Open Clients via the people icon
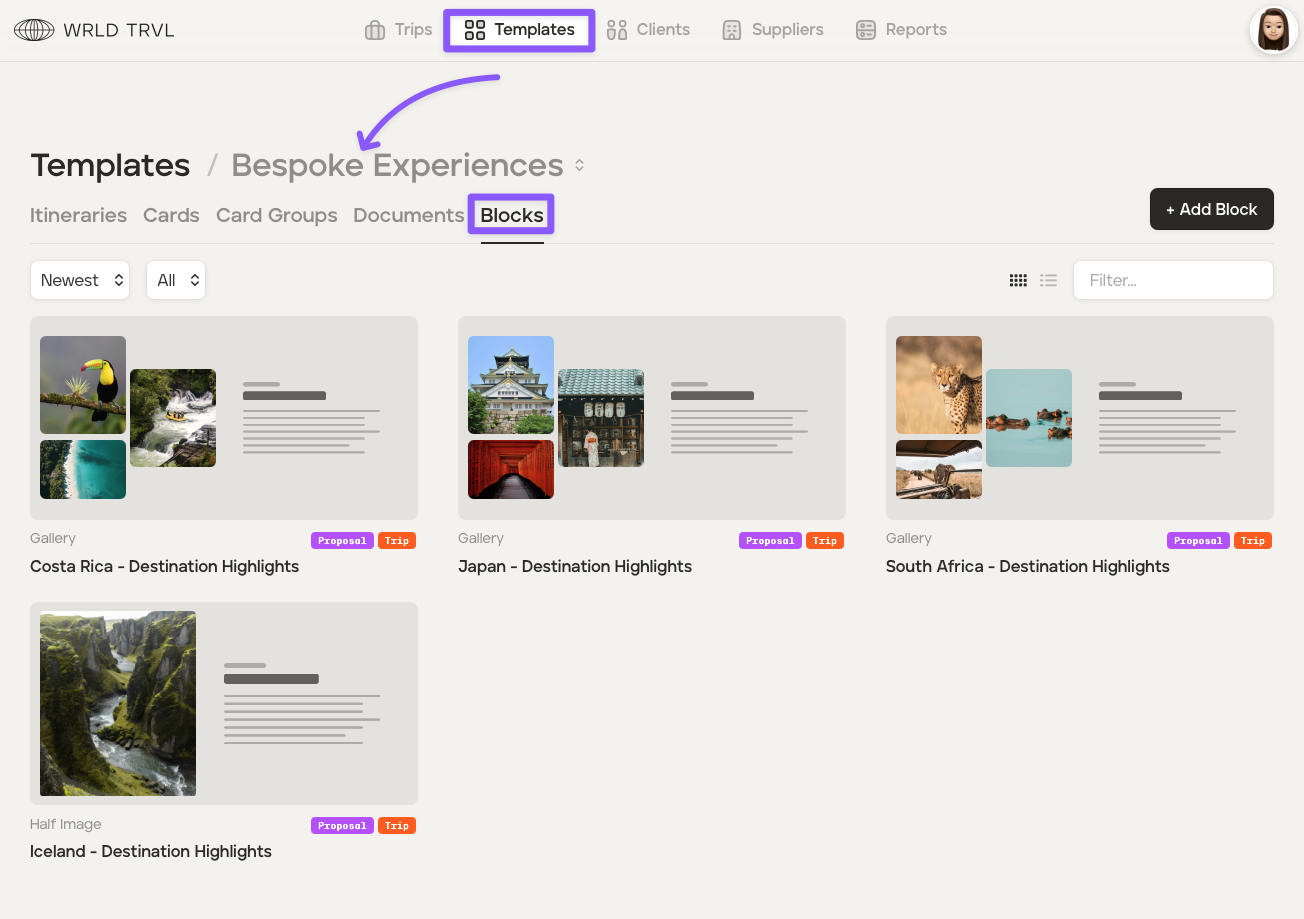The image size is (1304, 919). [x=617, y=30]
